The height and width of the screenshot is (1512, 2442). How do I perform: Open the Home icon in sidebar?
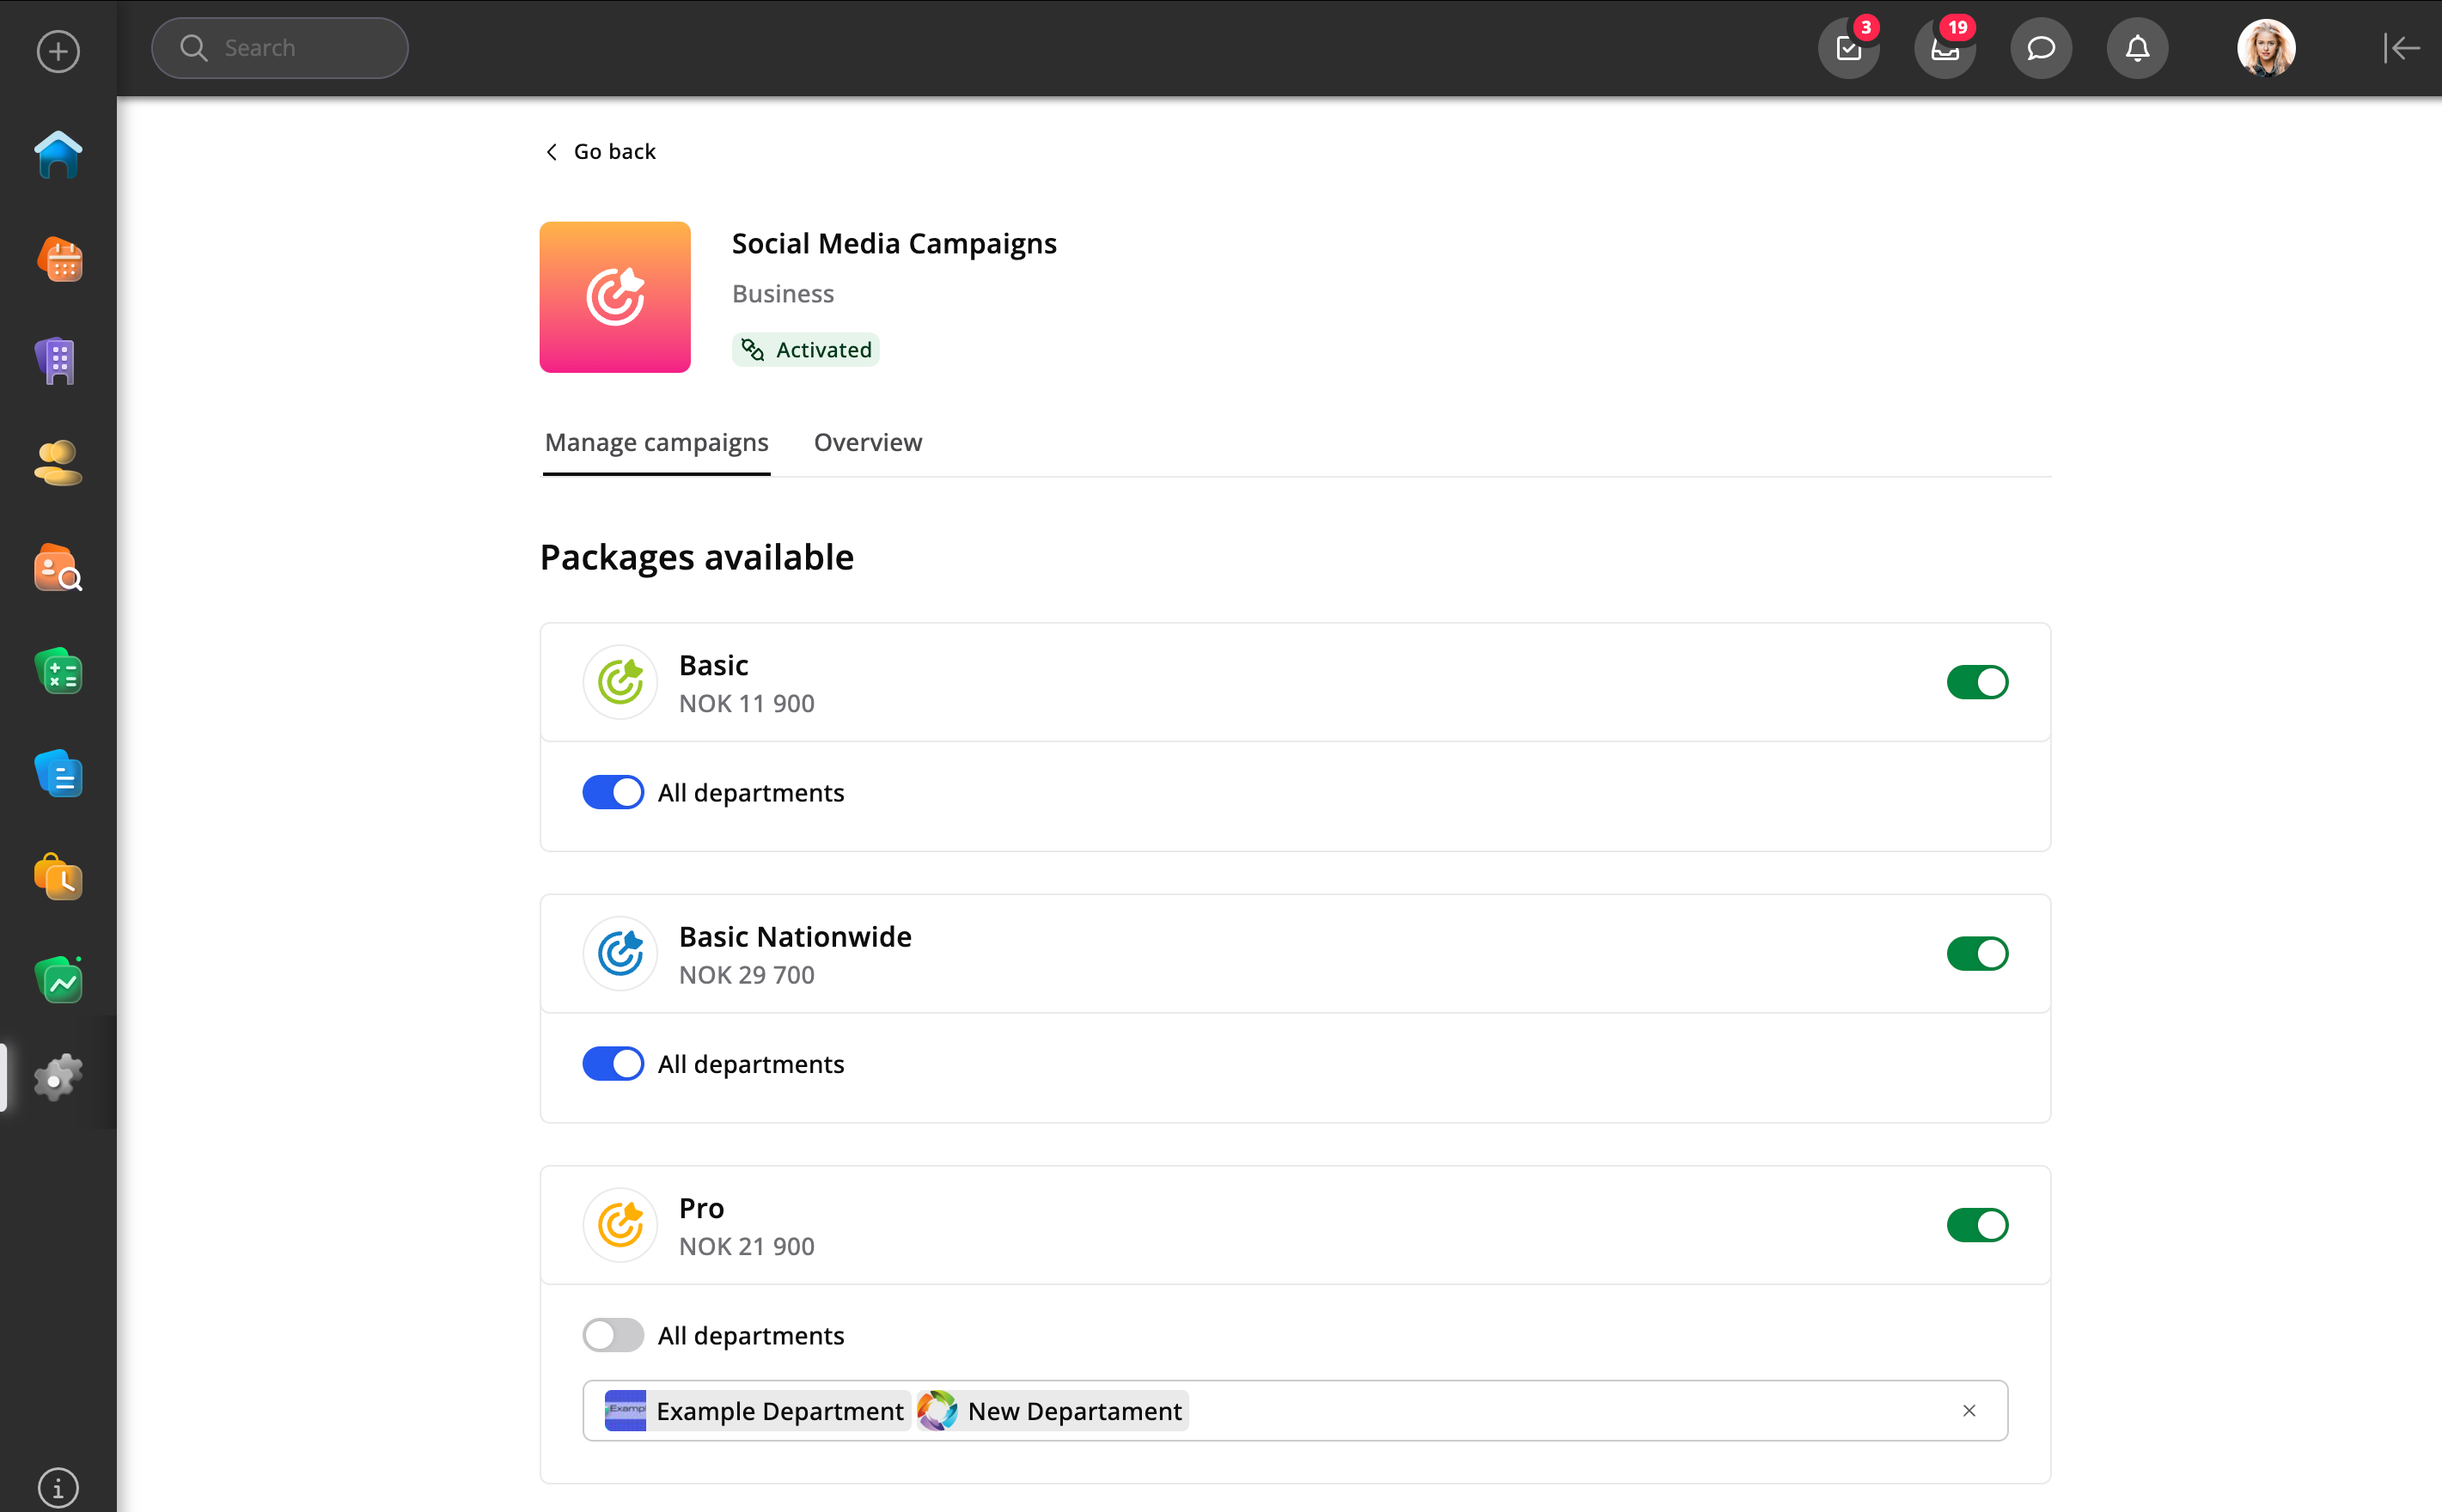coord(58,155)
